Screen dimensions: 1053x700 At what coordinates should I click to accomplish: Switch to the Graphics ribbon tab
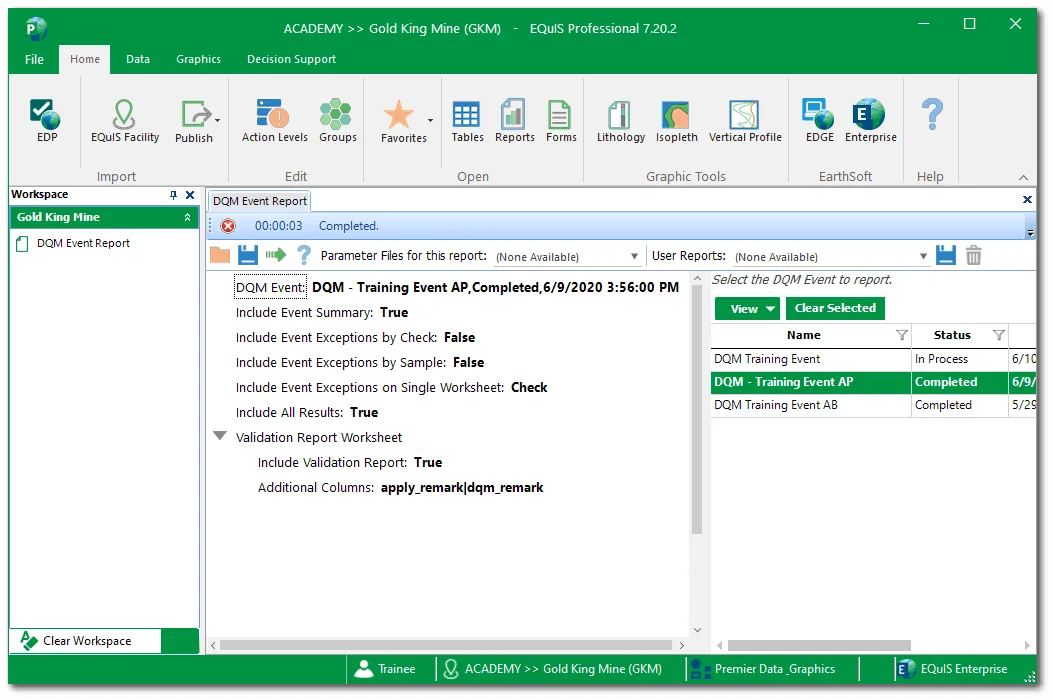(x=198, y=59)
